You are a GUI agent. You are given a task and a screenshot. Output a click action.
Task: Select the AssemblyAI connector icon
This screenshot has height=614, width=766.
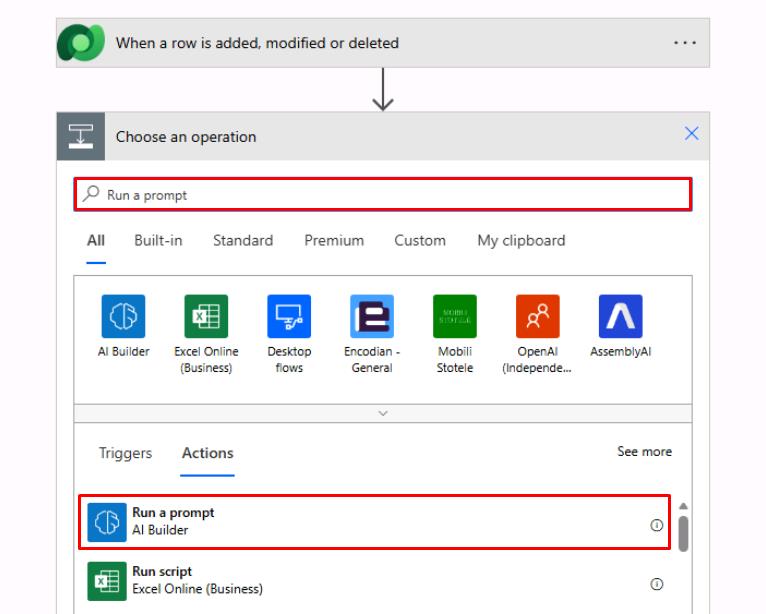(620, 316)
